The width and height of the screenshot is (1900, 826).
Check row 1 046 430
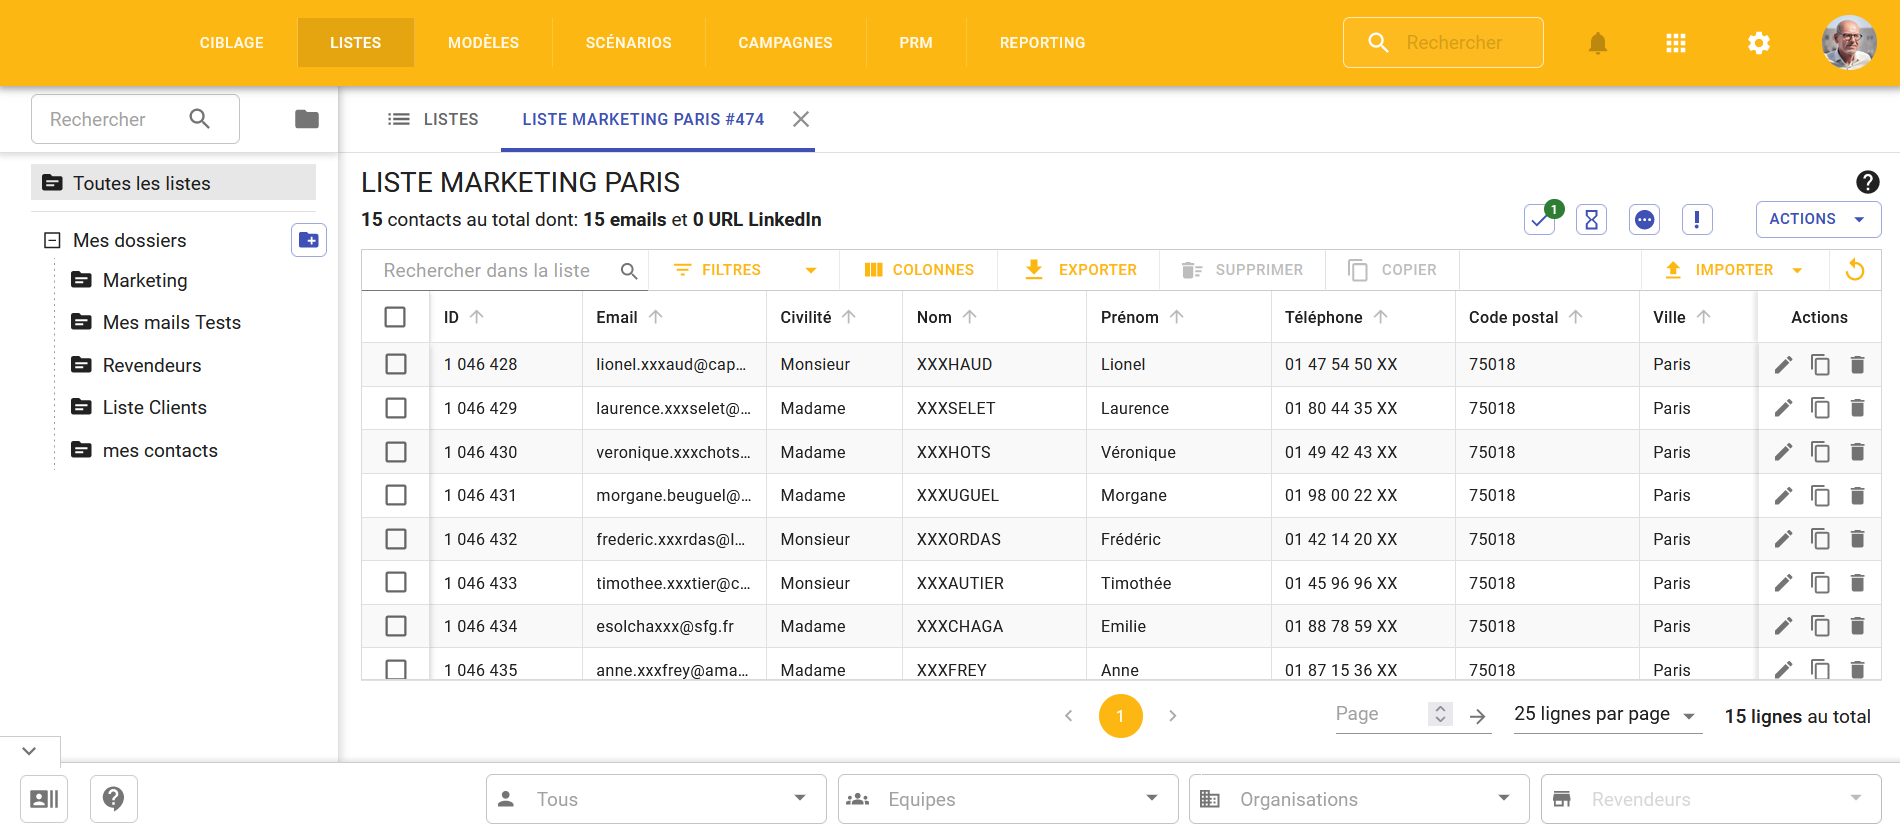pos(396,452)
